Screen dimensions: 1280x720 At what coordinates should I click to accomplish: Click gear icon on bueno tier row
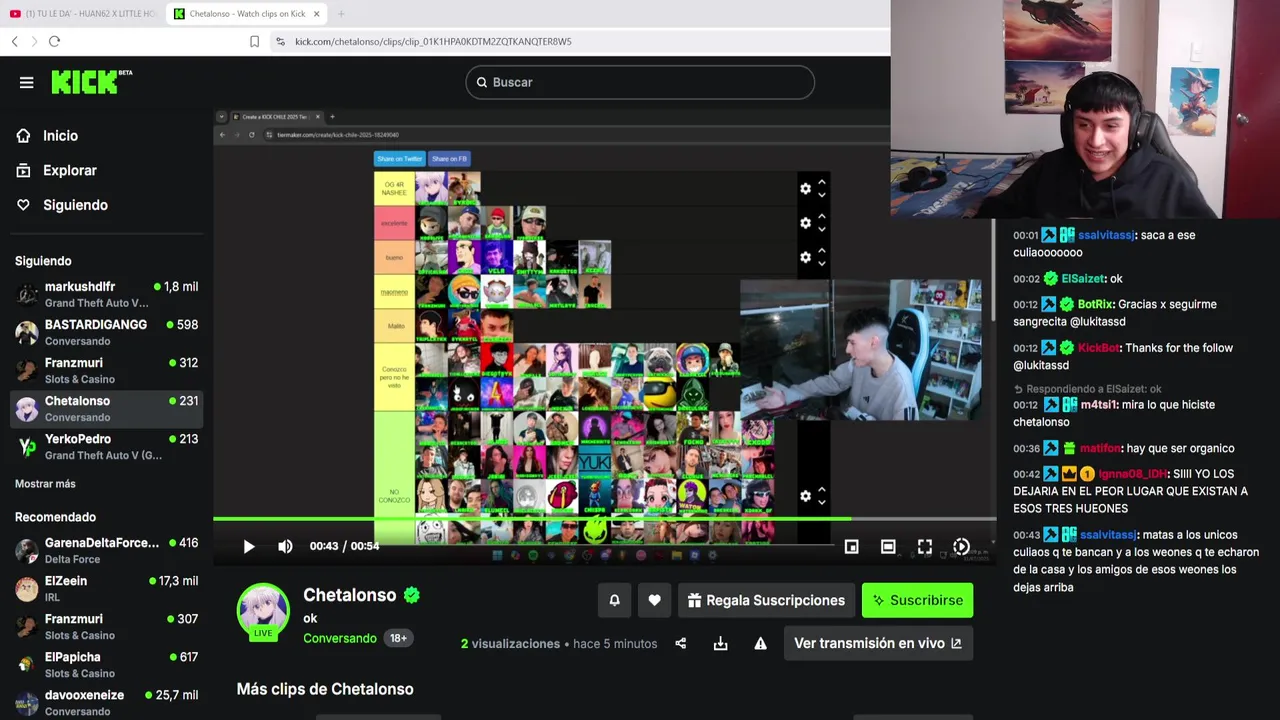(805, 257)
